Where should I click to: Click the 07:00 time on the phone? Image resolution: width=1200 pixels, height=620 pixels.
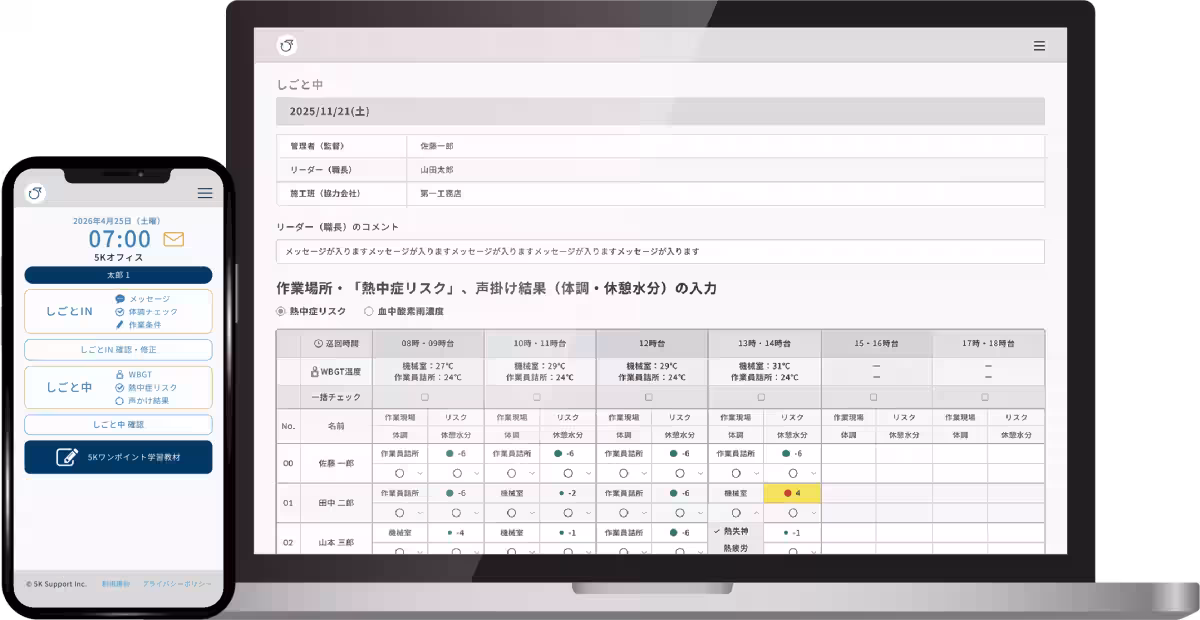(120, 239)
